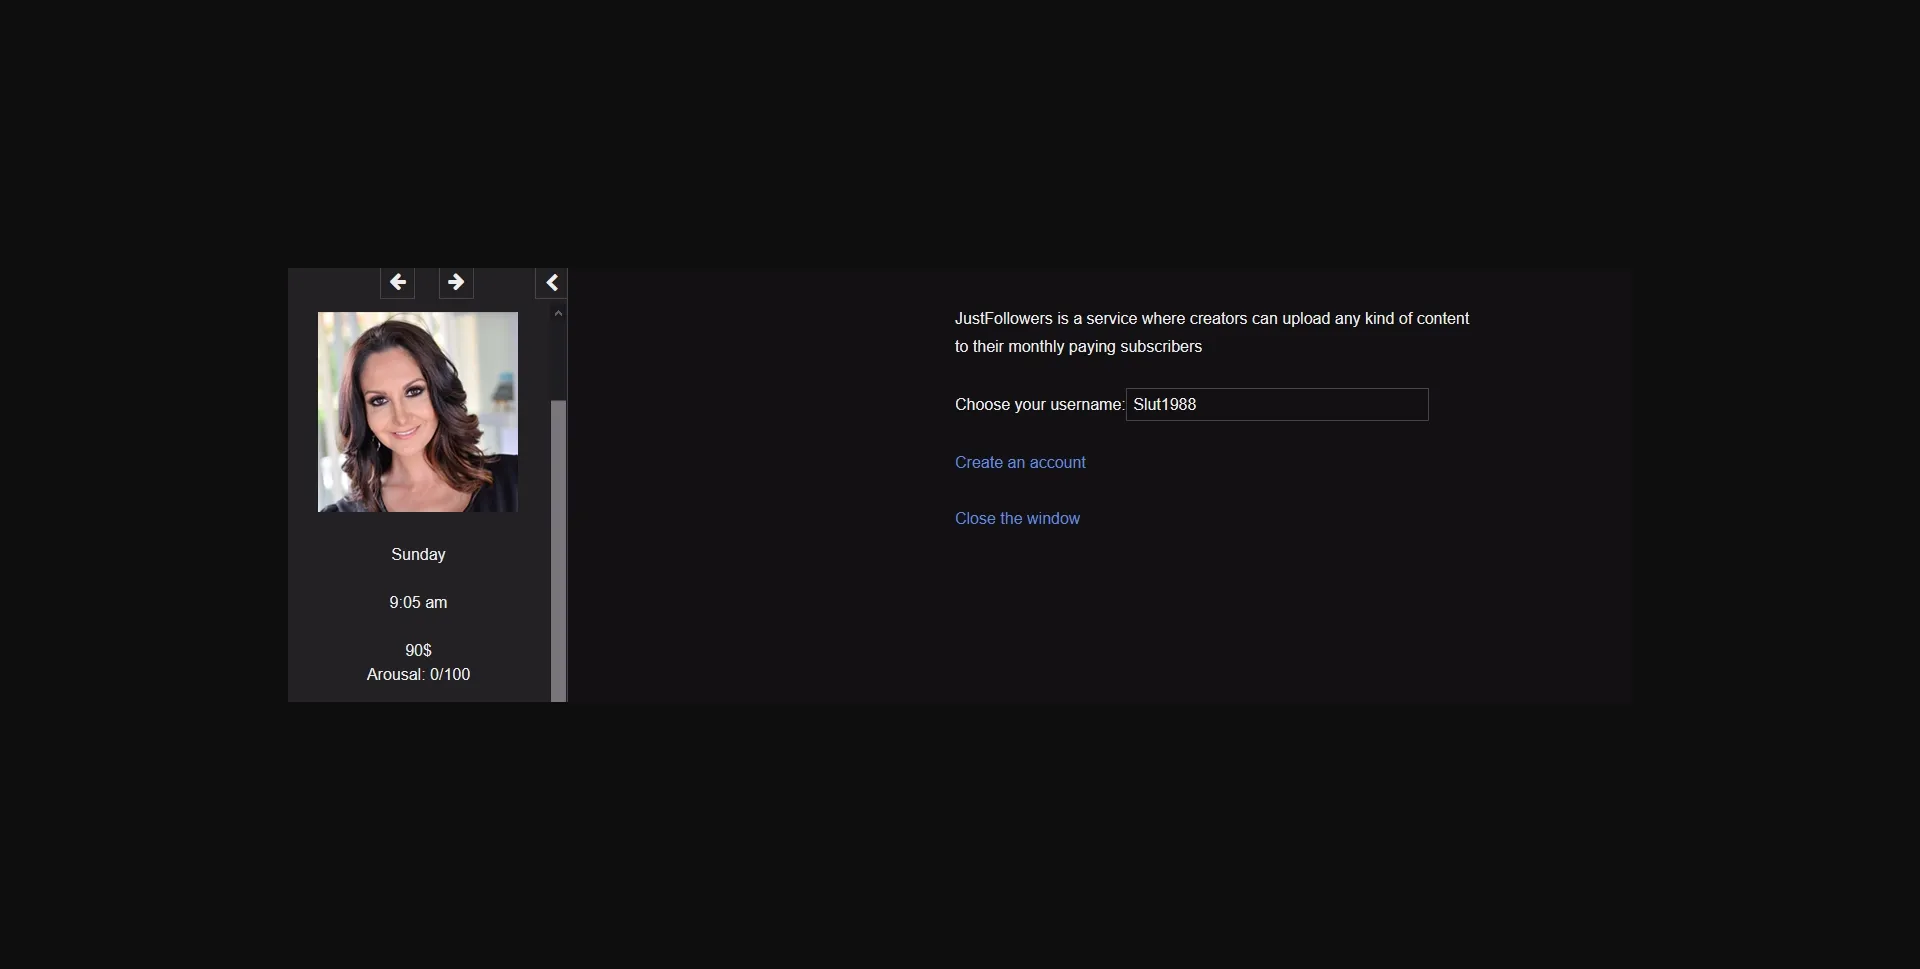Click the 'Slut1988' username text

(1163, 404)
